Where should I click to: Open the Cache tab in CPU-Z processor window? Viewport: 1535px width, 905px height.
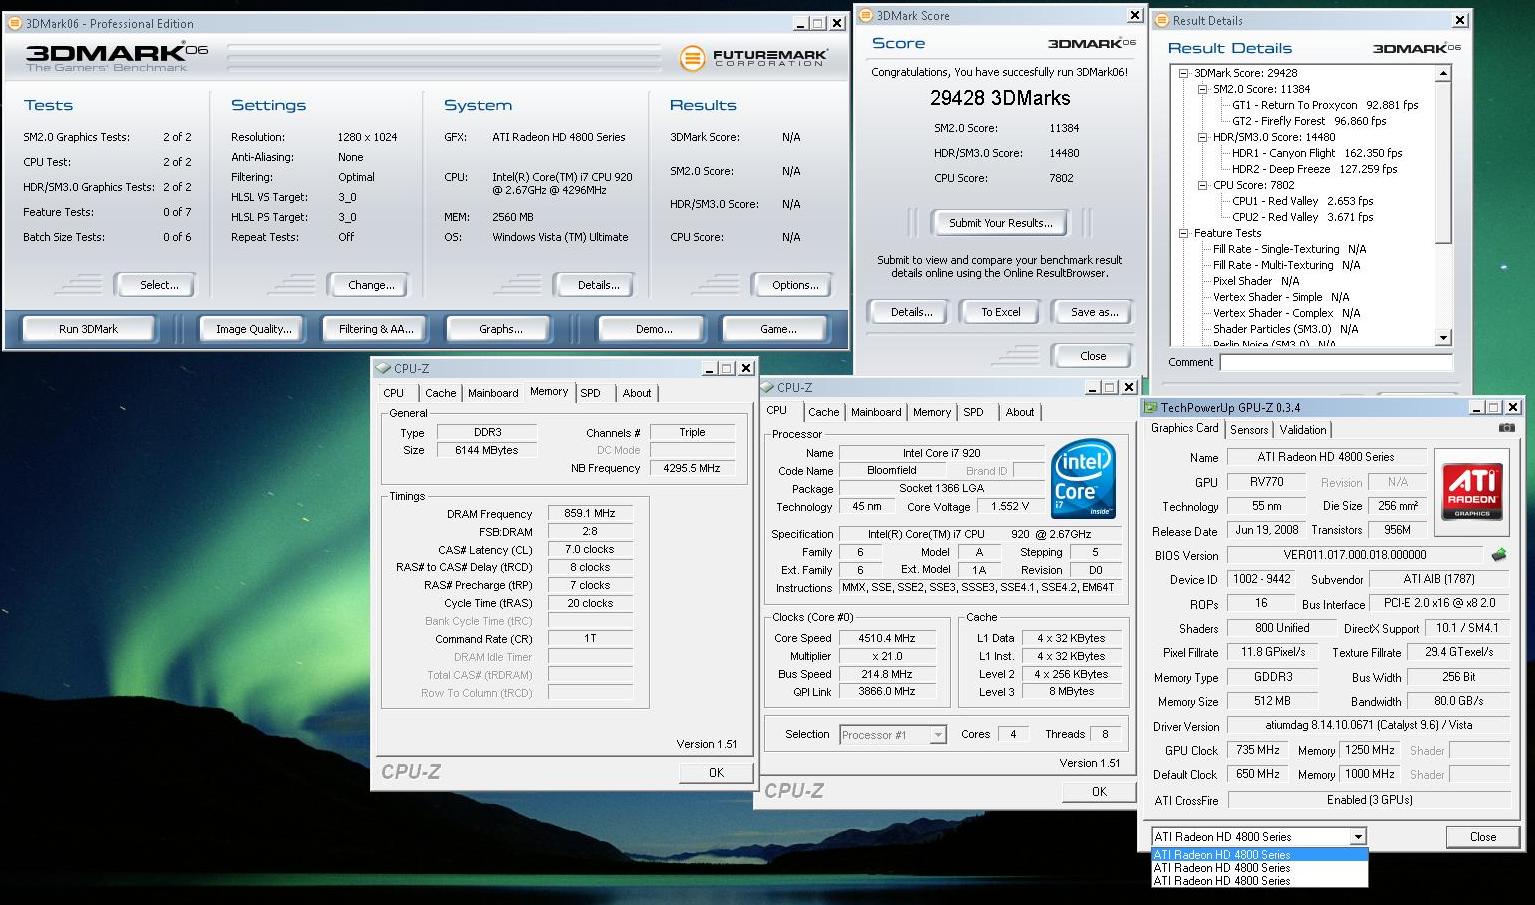tap(823, 412)
